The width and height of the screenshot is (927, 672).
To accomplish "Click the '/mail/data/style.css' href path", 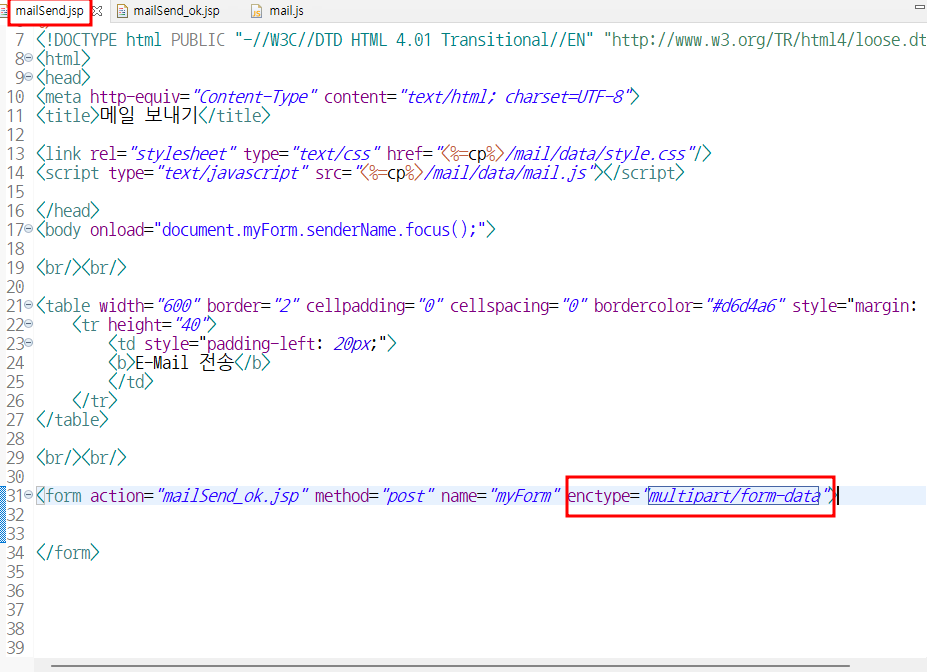I will pyautogui.click(x=595, y=154).
